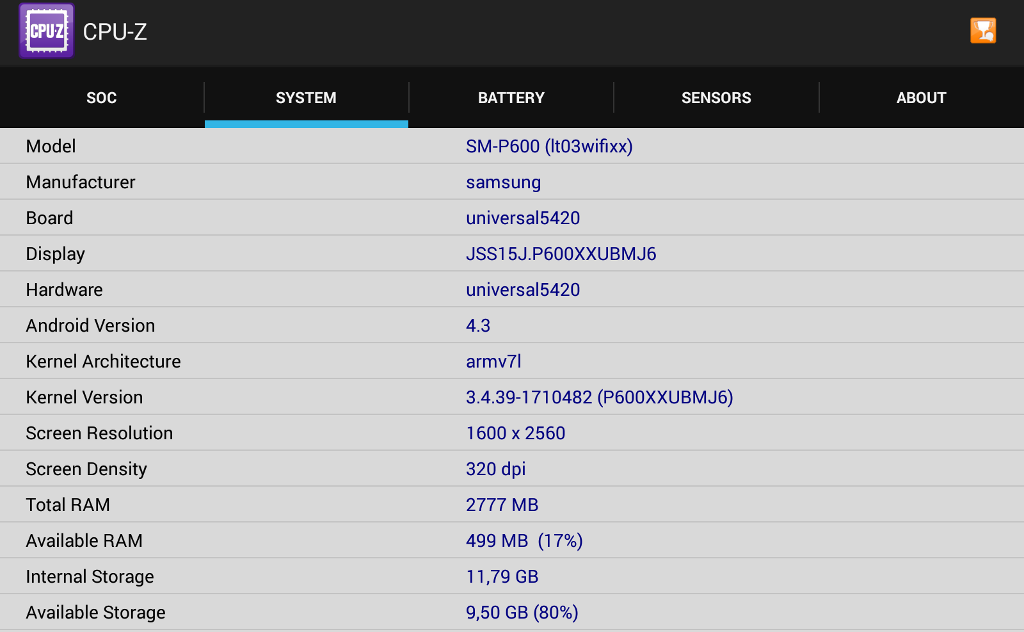Click the CPU-Z app logo icon
Image resolution: width=1024 pixels, height=632 pixels.
pos(46,31)
